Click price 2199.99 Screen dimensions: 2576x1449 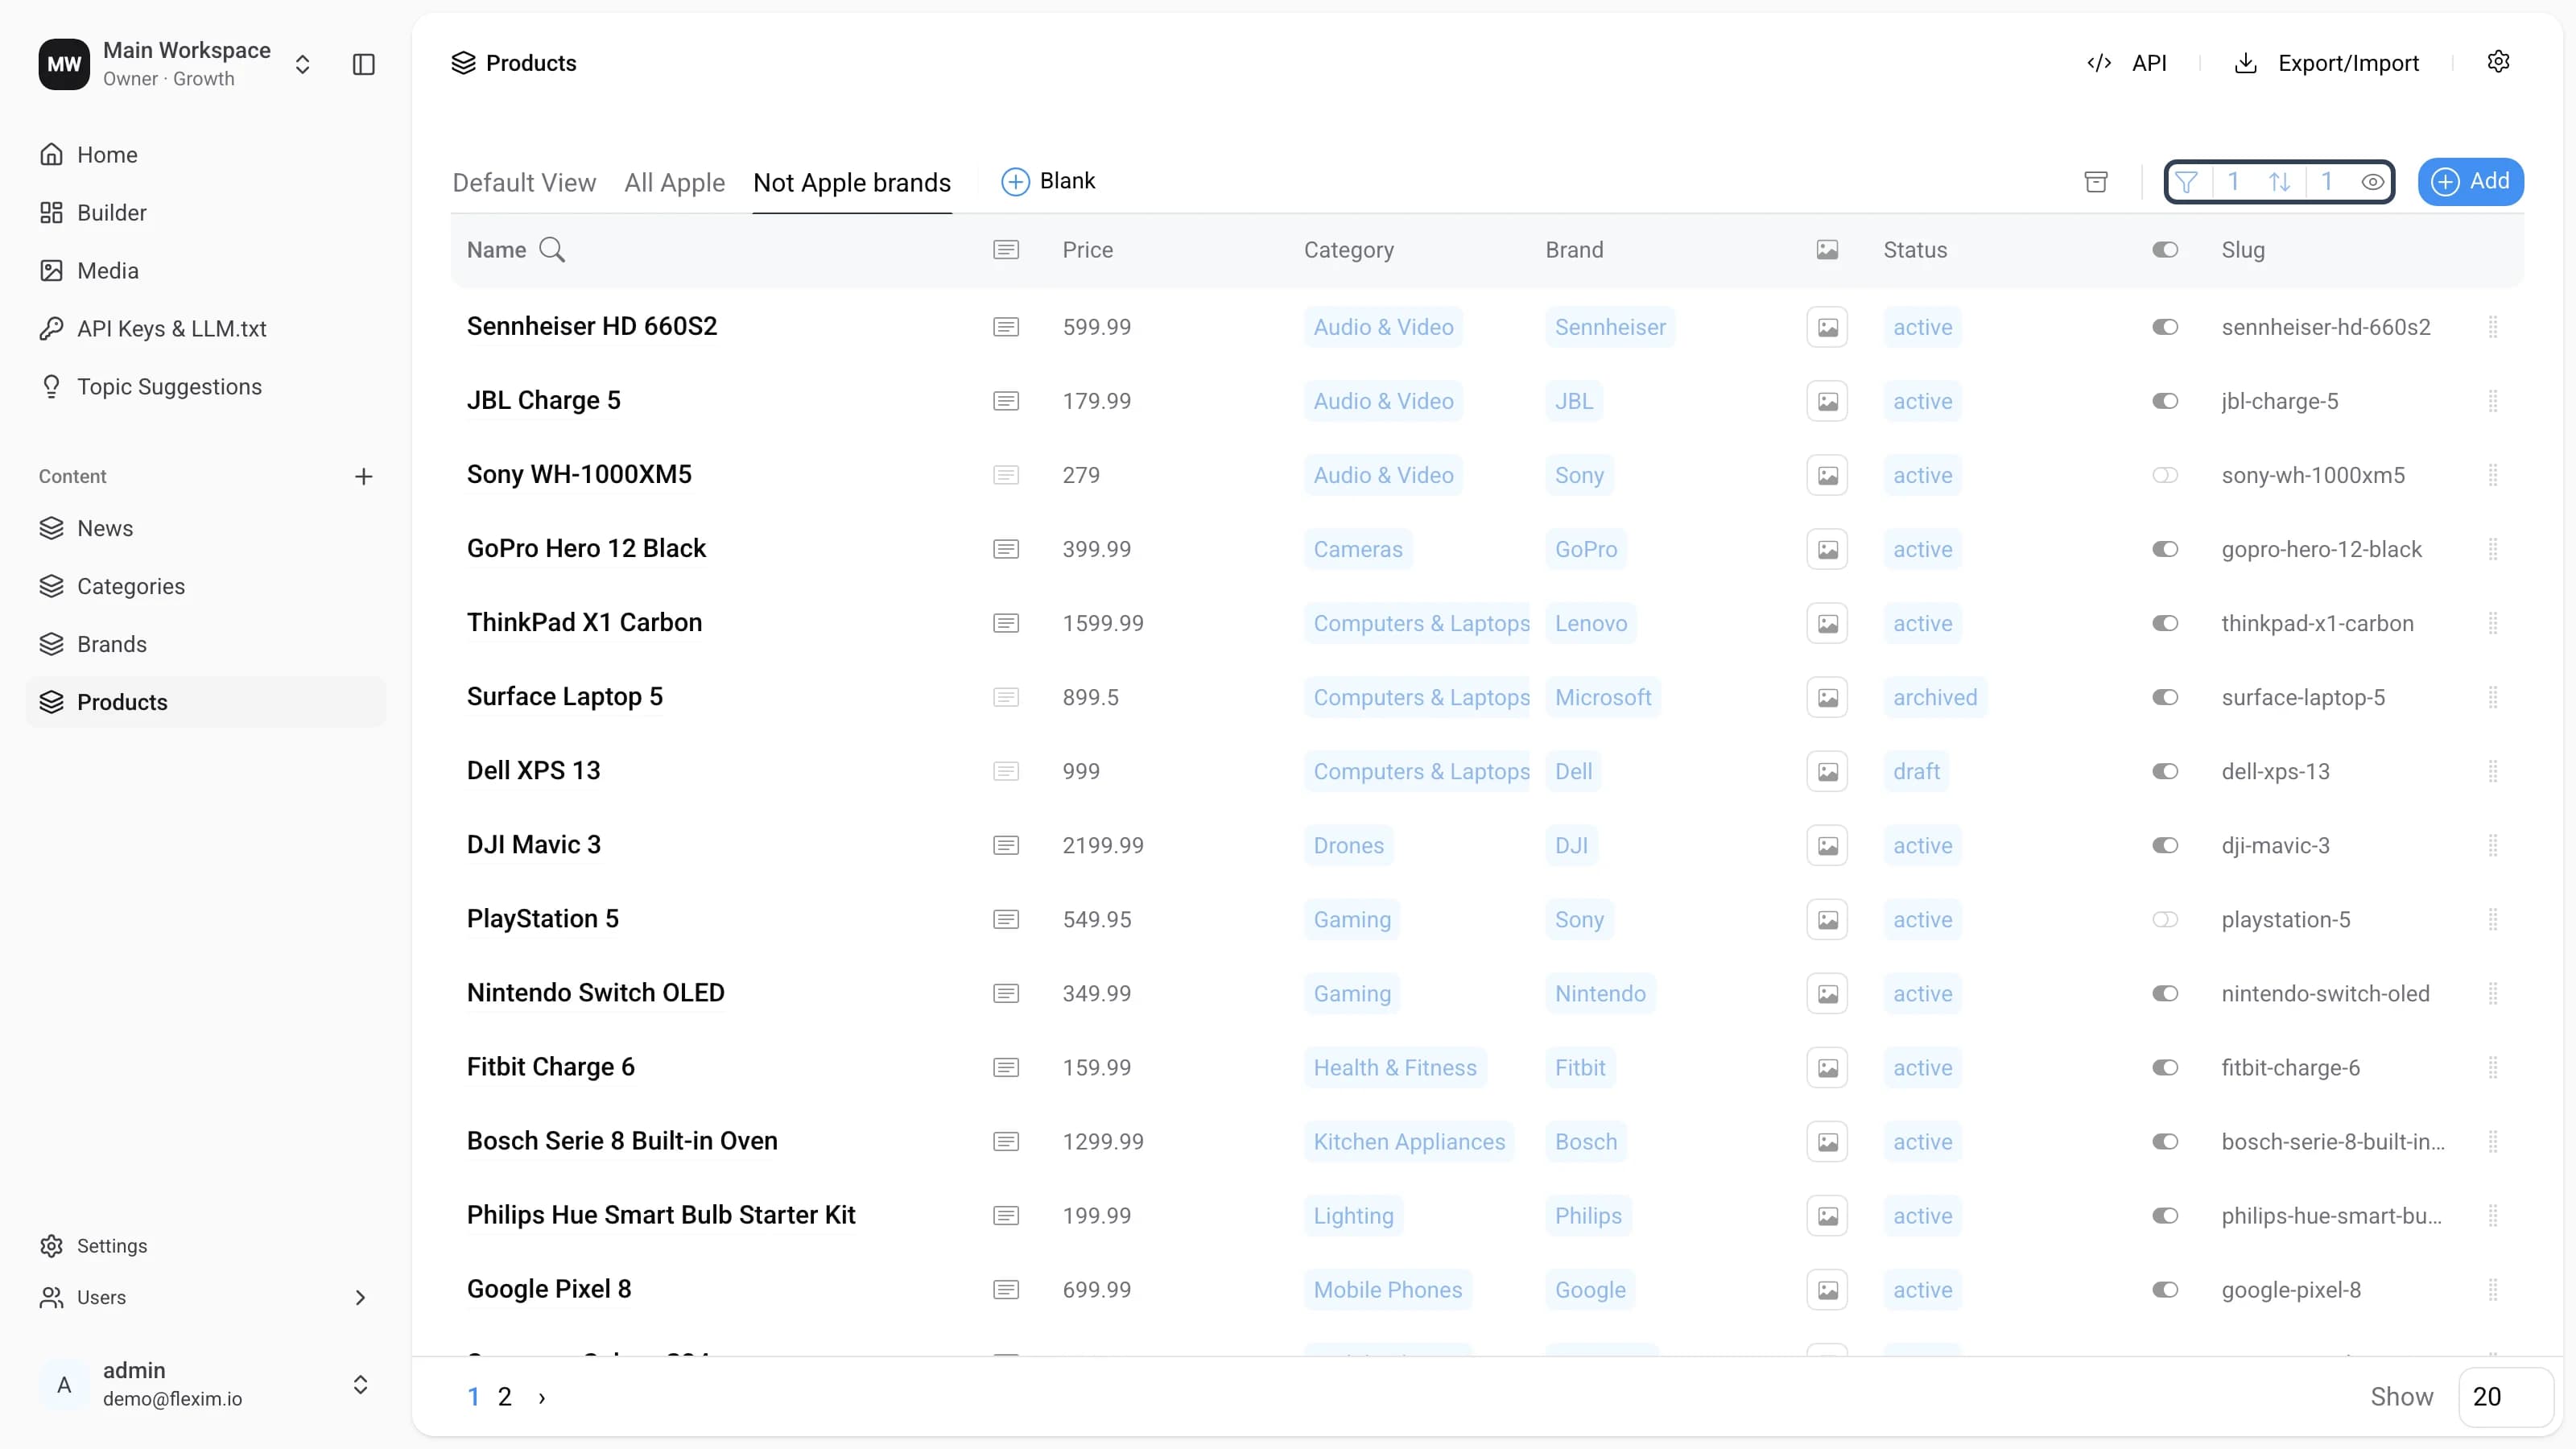pyautogui.click(x=1103, y=845)
